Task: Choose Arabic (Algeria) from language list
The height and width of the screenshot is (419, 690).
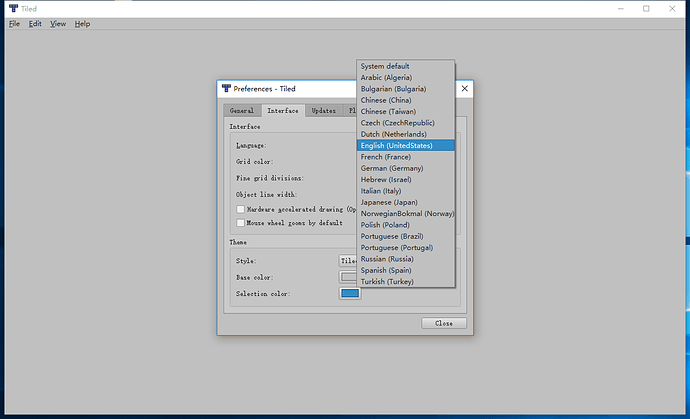Action: 405,77
